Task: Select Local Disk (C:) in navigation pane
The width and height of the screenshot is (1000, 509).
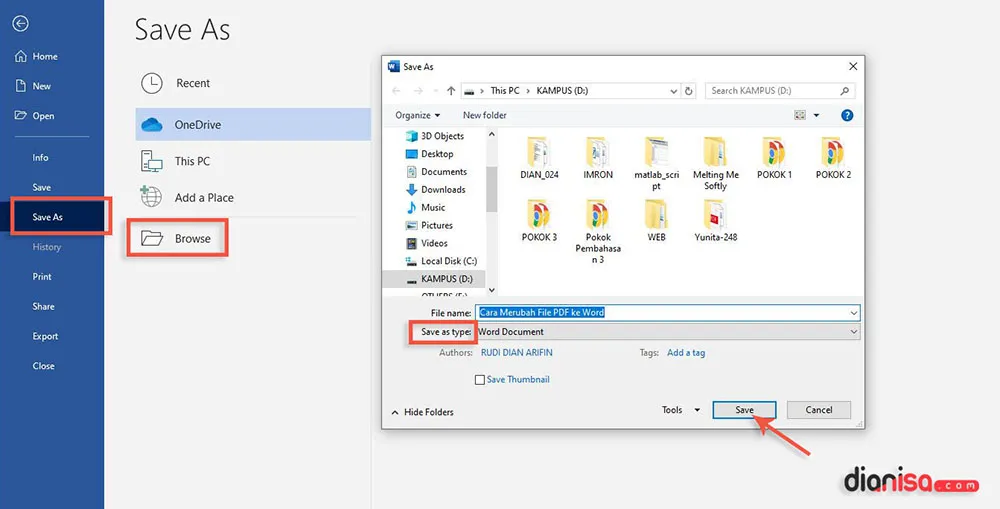Action: 441,261
